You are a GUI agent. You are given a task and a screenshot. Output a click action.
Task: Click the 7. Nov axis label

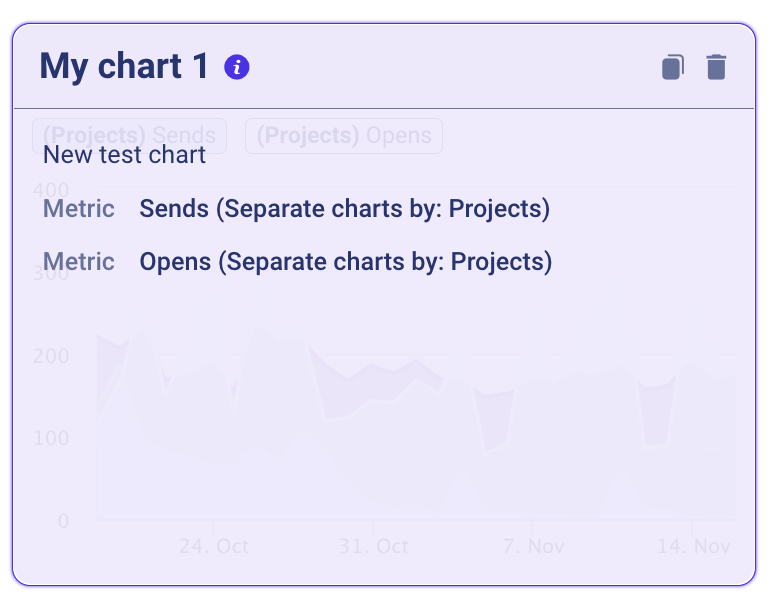click(x=534, y=546)
